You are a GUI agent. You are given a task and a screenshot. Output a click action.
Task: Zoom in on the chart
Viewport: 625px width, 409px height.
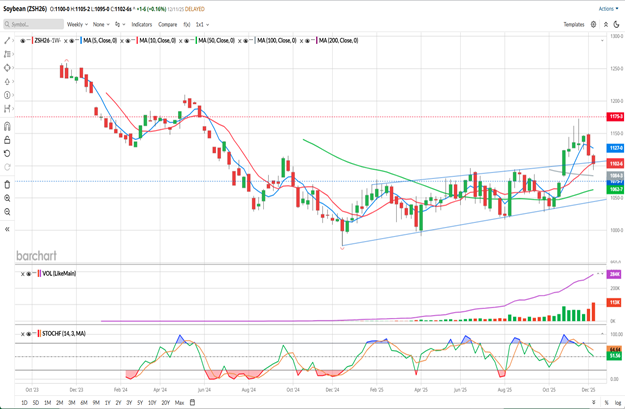click(x=7, y=198)
